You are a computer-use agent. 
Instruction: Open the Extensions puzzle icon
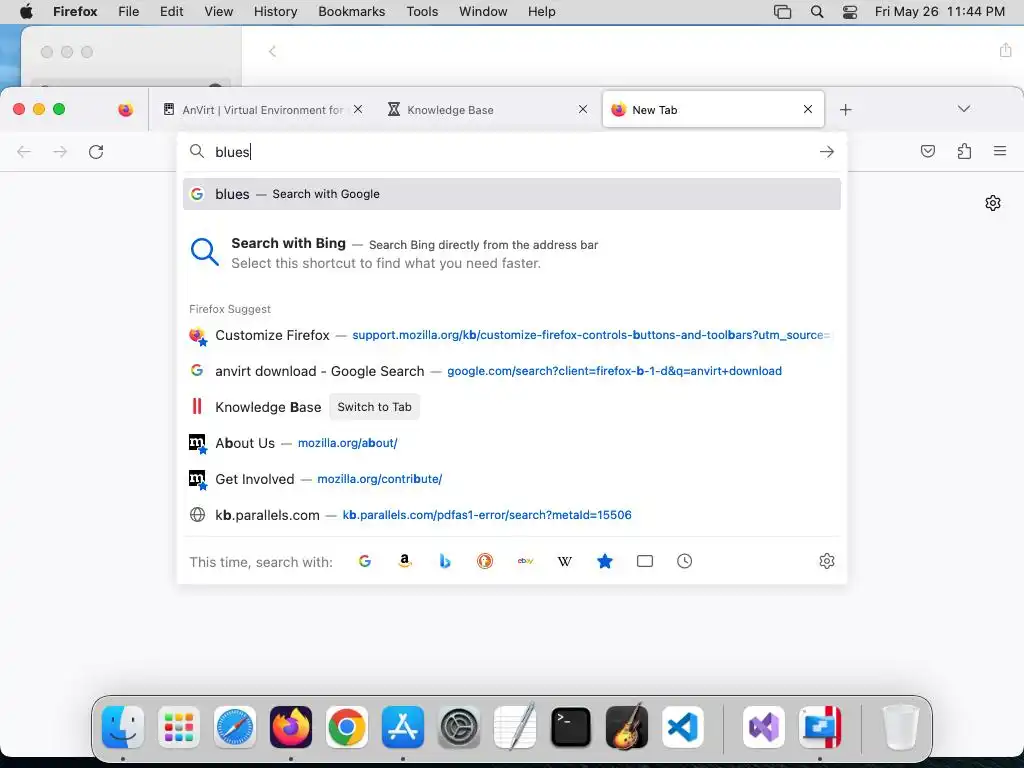(964, 152)
